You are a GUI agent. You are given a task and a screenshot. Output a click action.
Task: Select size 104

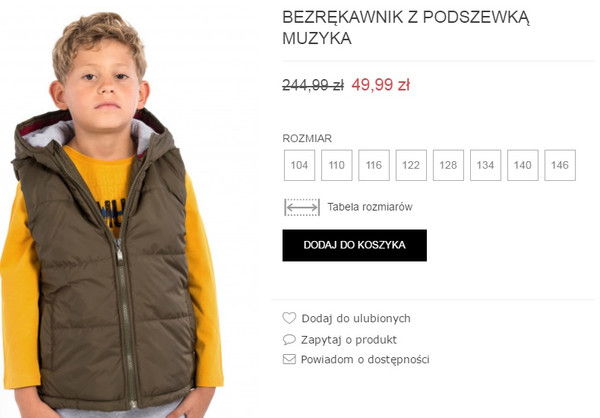[299, 165]
